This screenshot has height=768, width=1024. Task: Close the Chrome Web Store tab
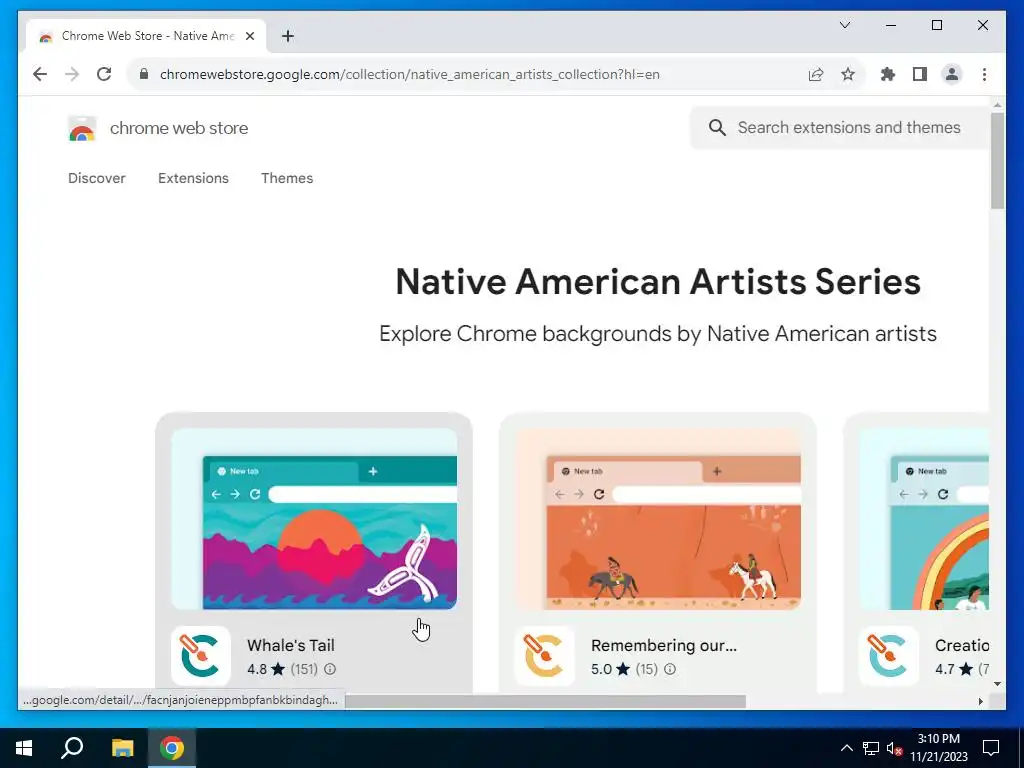(x=249, y=36)
